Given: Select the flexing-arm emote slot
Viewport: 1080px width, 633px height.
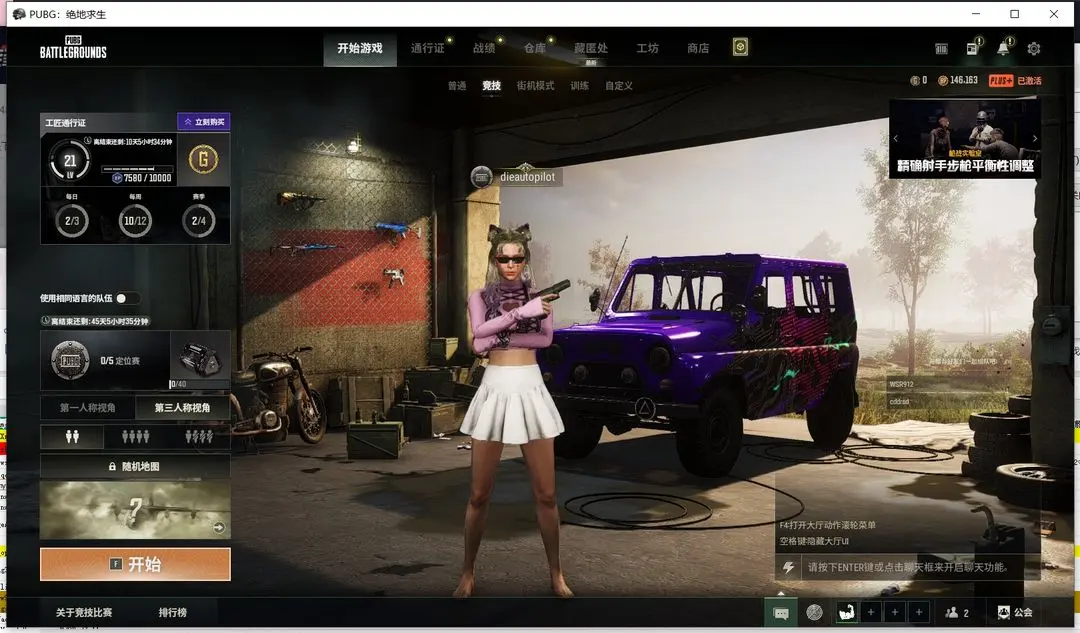Looking at the screenshot, I should click(x=847, y=612).
